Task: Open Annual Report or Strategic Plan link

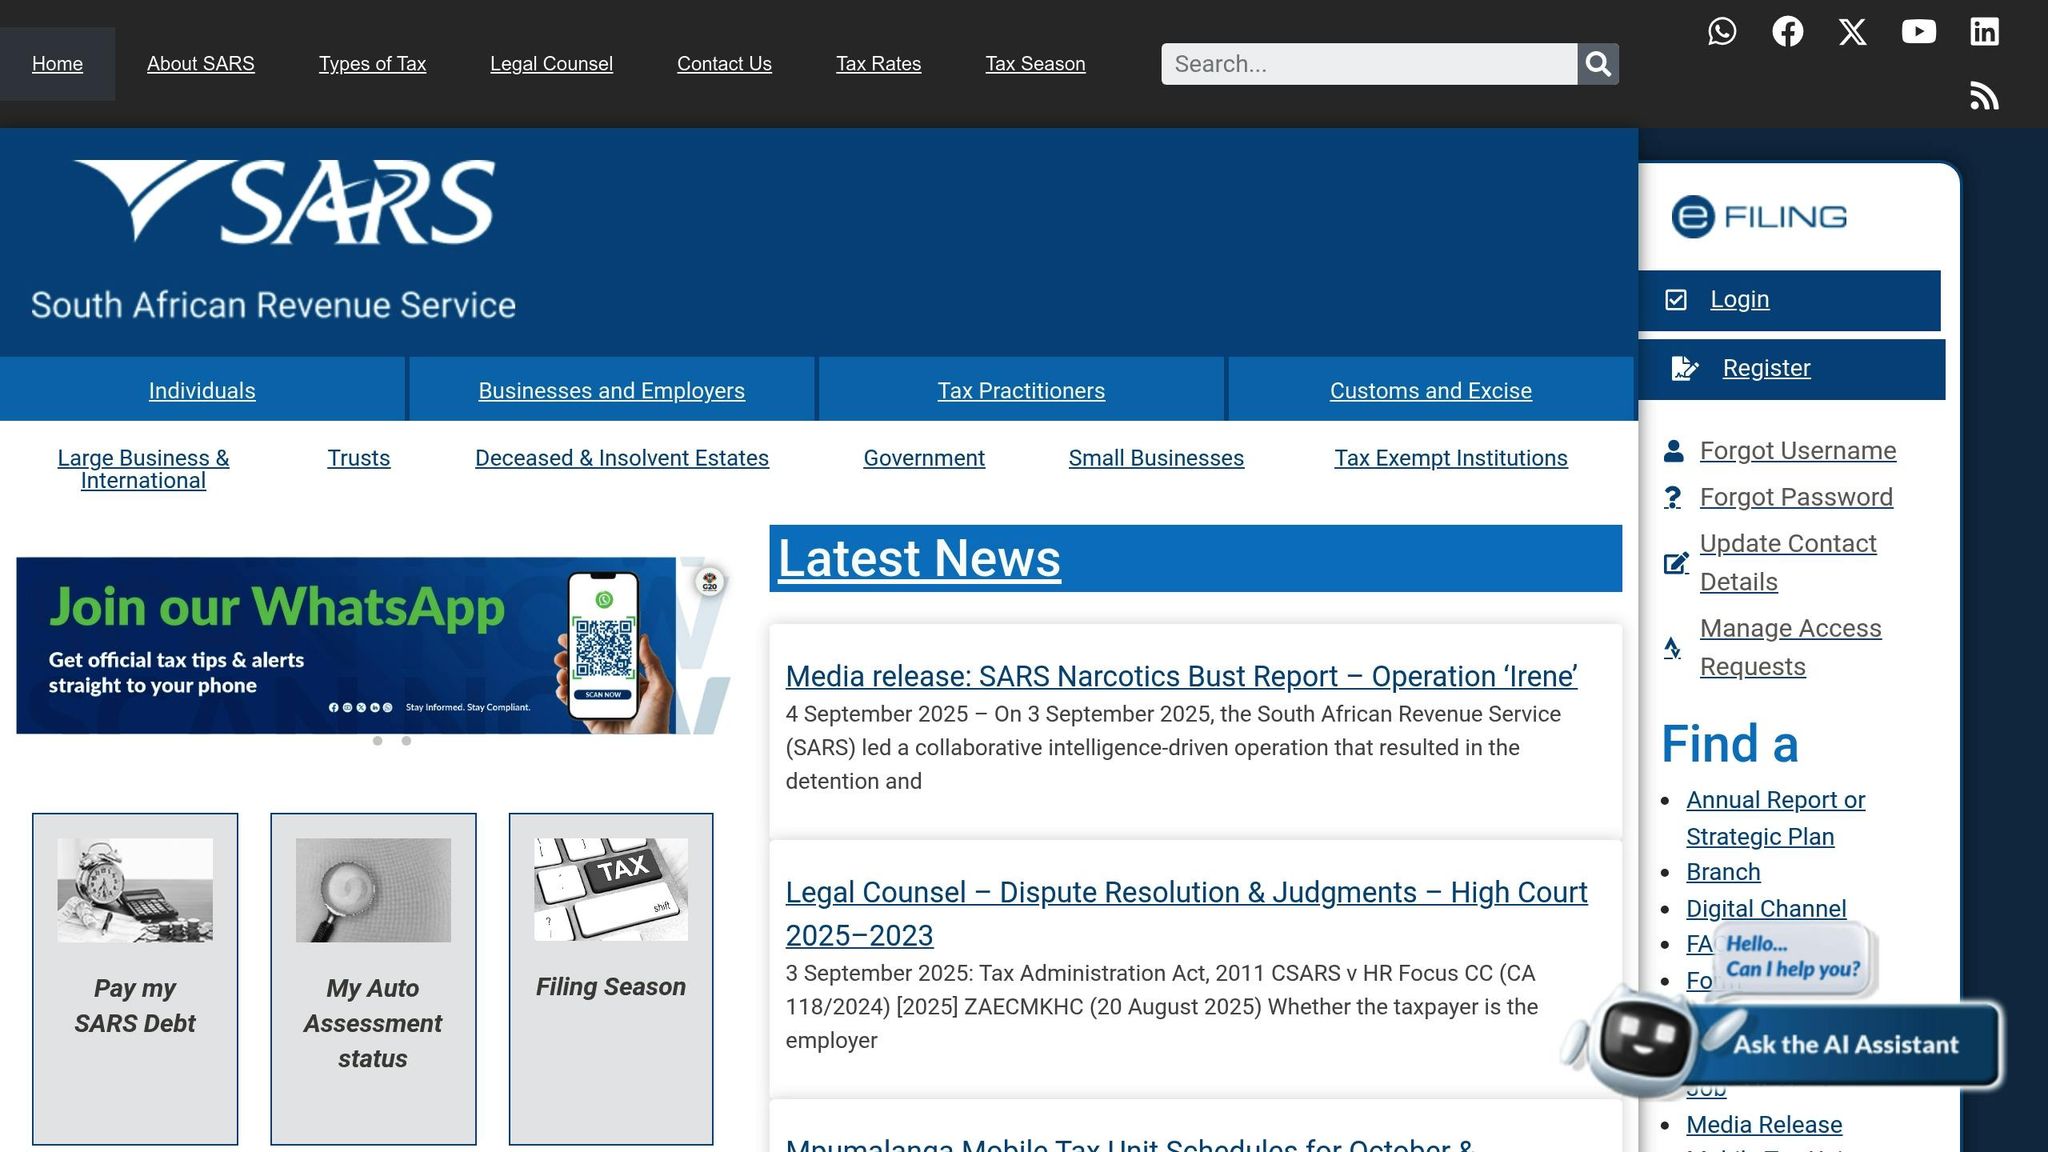Action: pos(1775,818)
